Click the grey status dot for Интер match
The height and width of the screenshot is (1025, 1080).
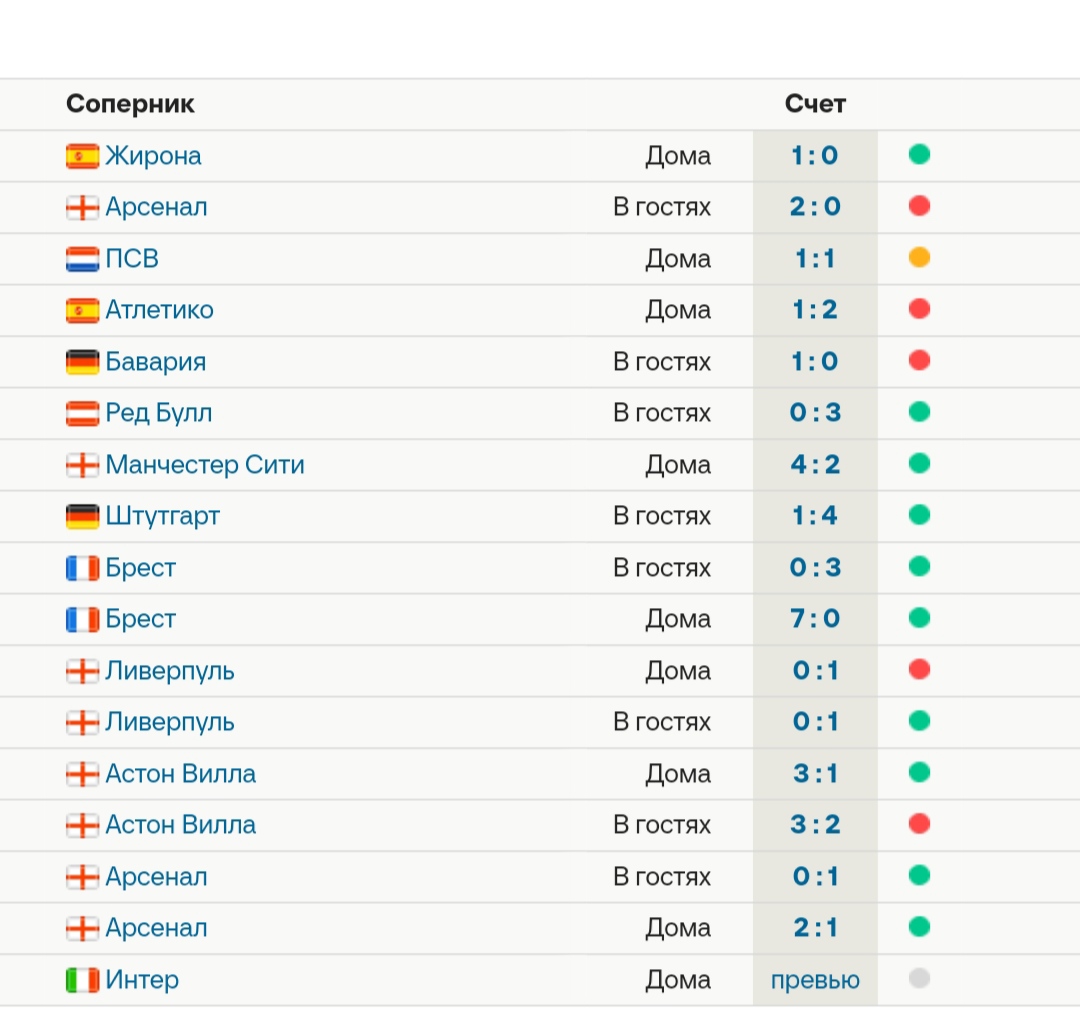coord(919,978)
